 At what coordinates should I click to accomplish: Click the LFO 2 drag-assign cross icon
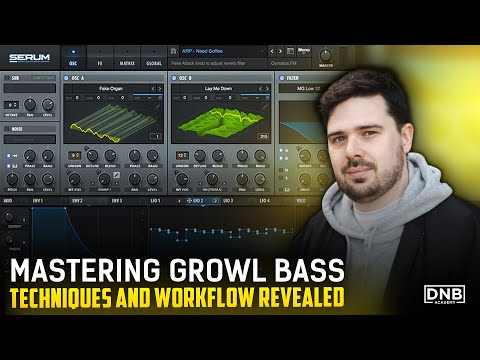coord(189,201)
